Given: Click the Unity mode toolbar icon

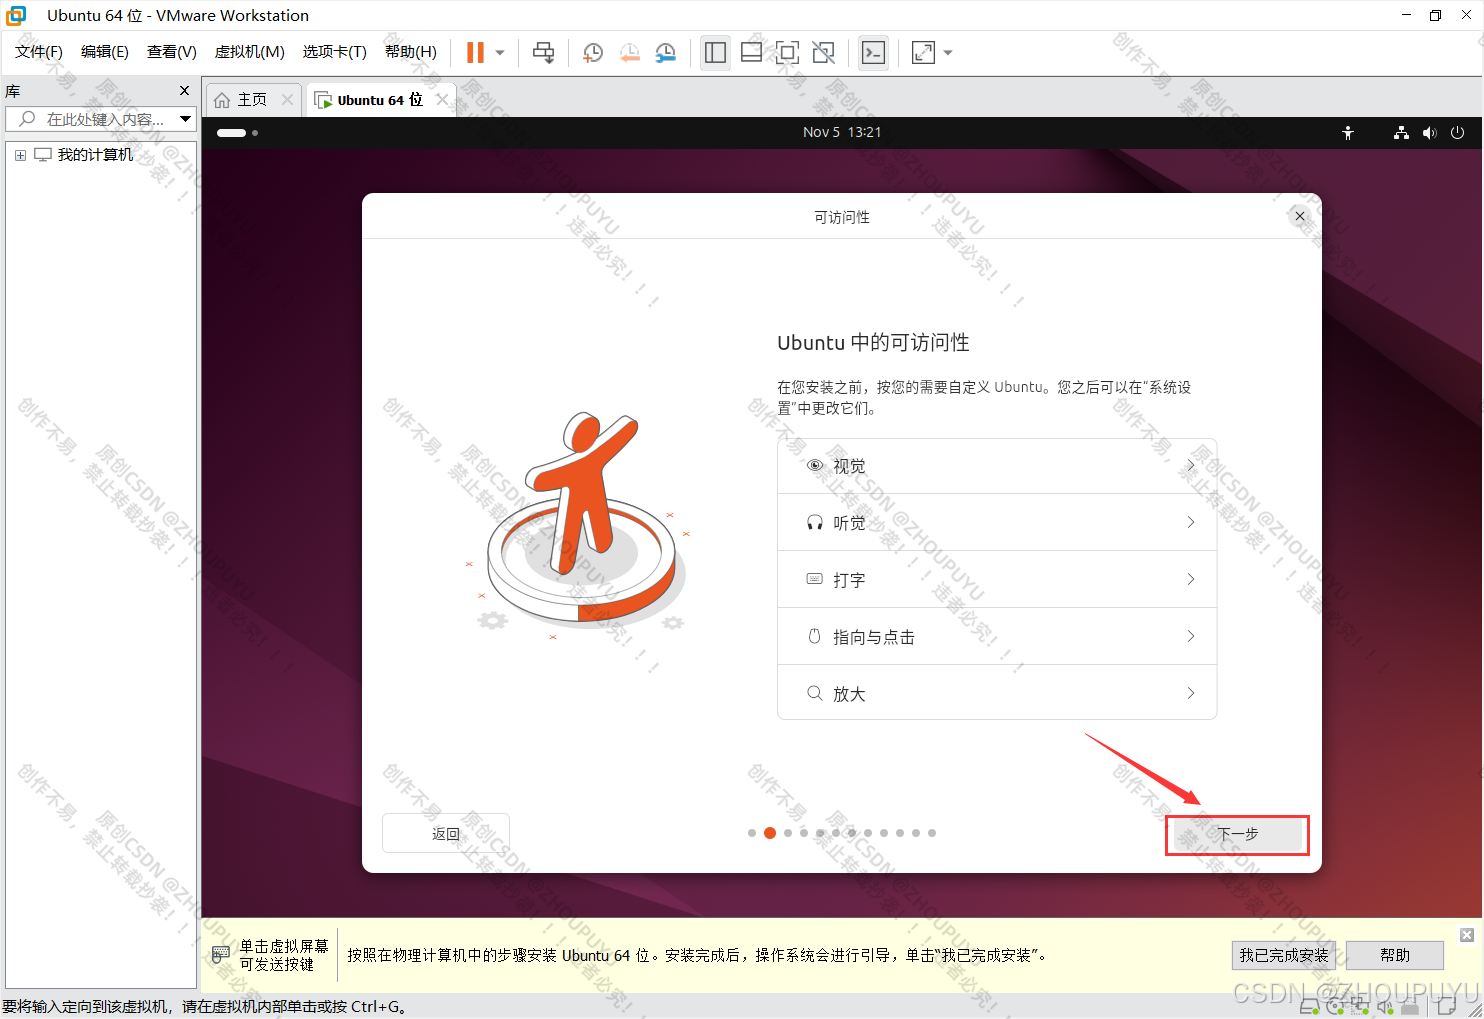Looking at the screenshot, I should 823,53.
